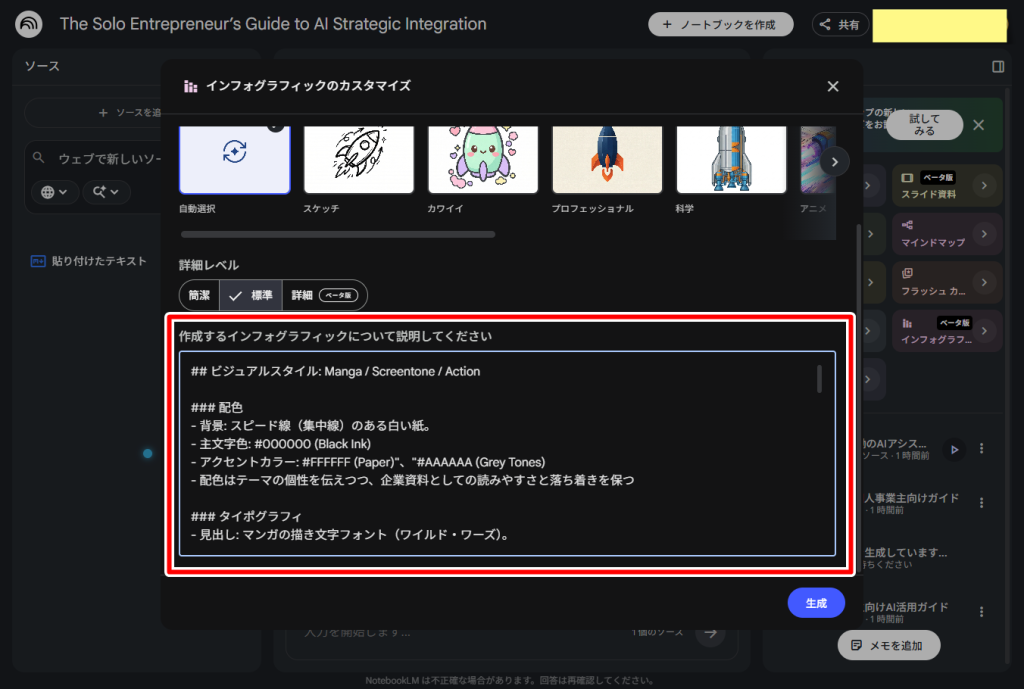Click the web source search field
The height and width of the screenshot is (689, 1024).
coord(109,159)
